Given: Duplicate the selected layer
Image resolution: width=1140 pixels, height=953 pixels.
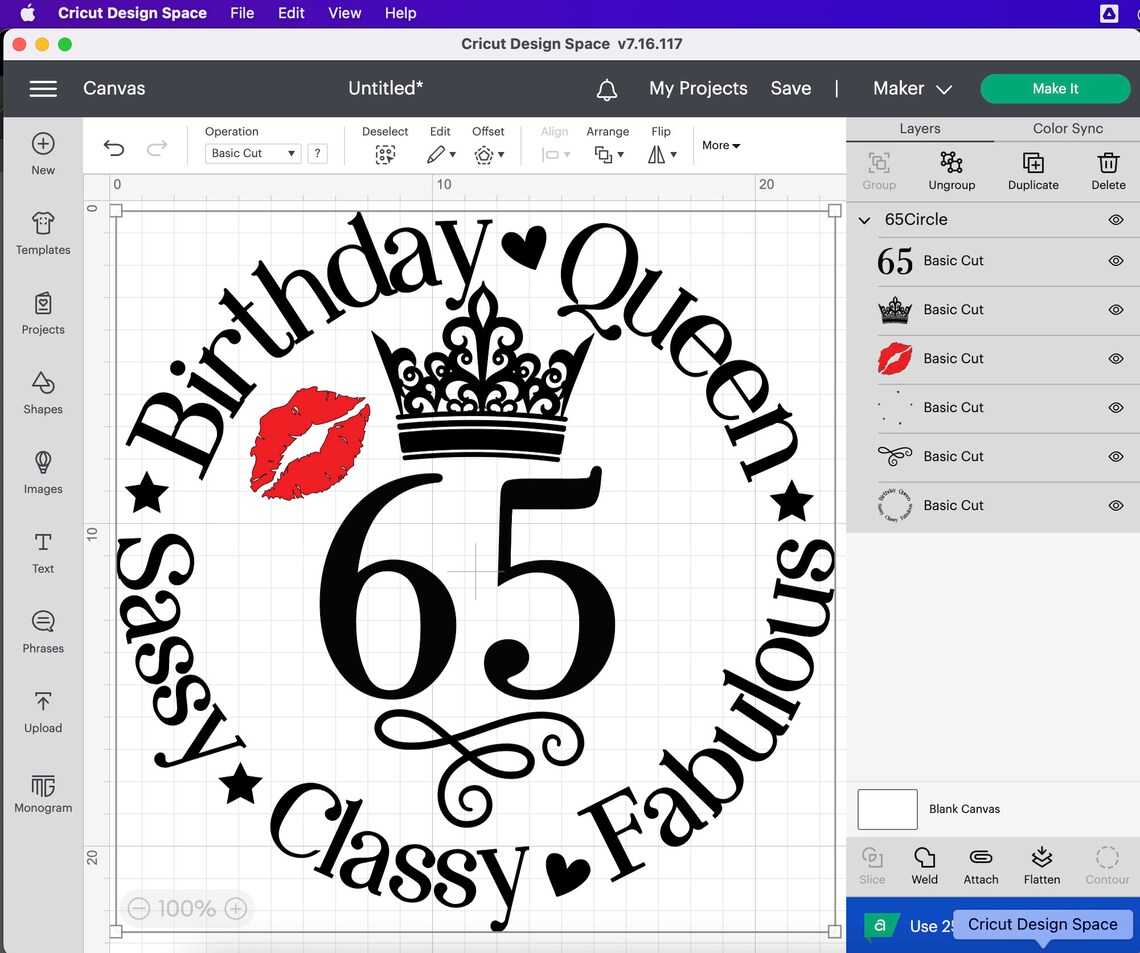Looking at the screenshot, I should [1033, 168].
